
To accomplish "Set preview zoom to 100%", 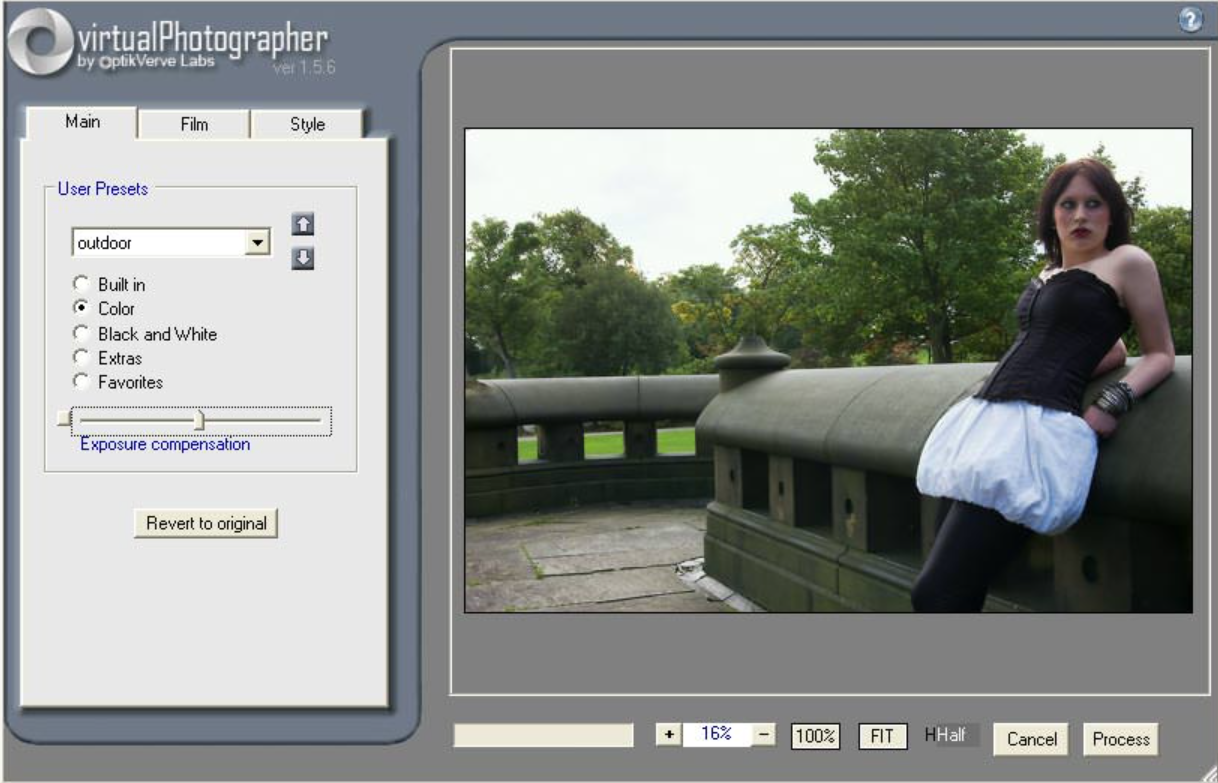I will point(816,736).
